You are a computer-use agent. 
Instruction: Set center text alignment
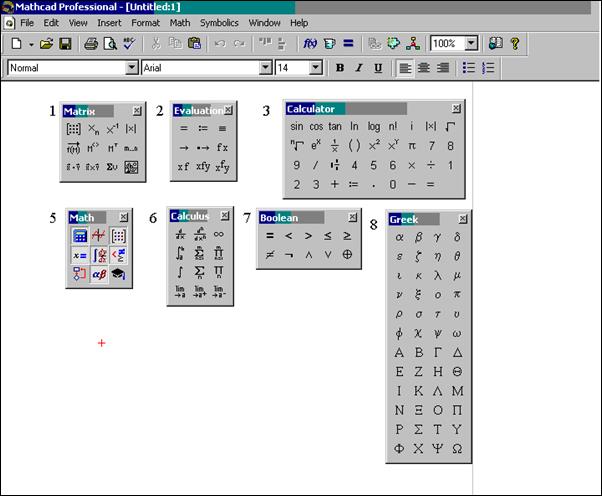(x=424, y=68)
